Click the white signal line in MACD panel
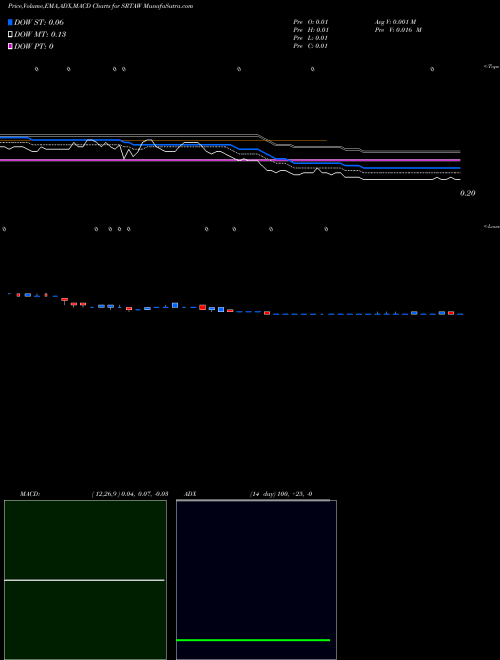The height and width of the screenshot is (660, 500). [x=84, y=580]
